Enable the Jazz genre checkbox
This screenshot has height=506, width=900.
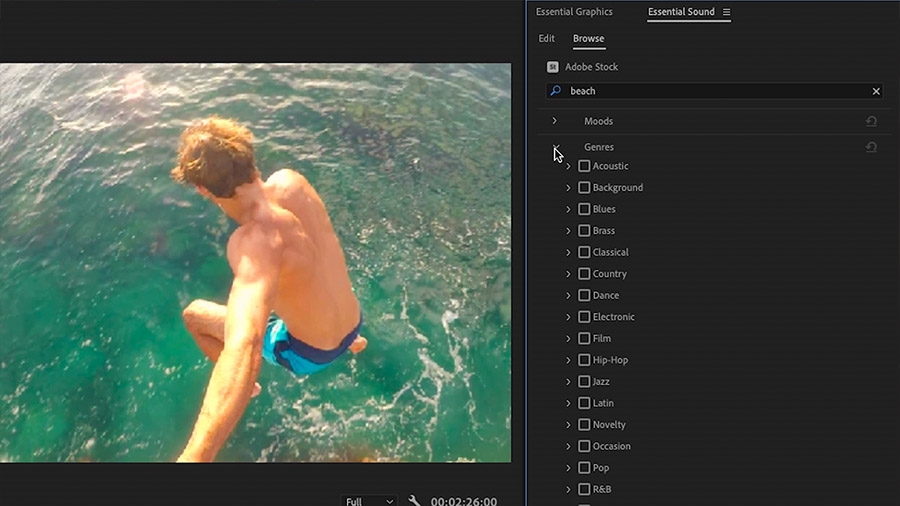(584, 382)
